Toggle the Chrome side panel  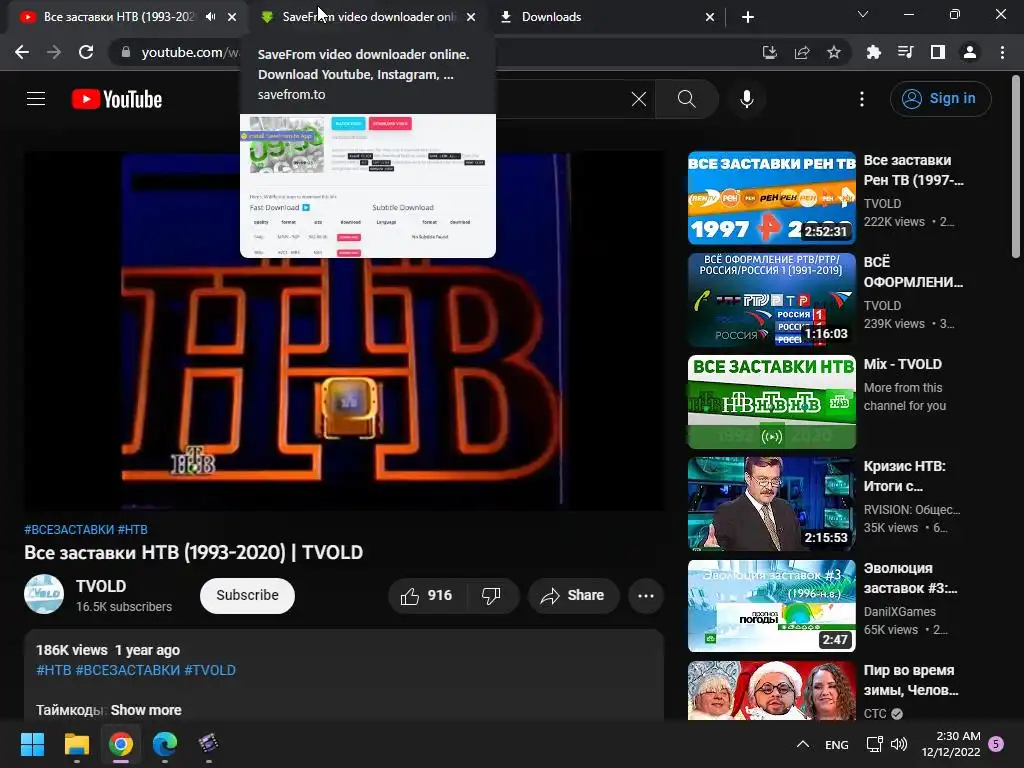937,52
